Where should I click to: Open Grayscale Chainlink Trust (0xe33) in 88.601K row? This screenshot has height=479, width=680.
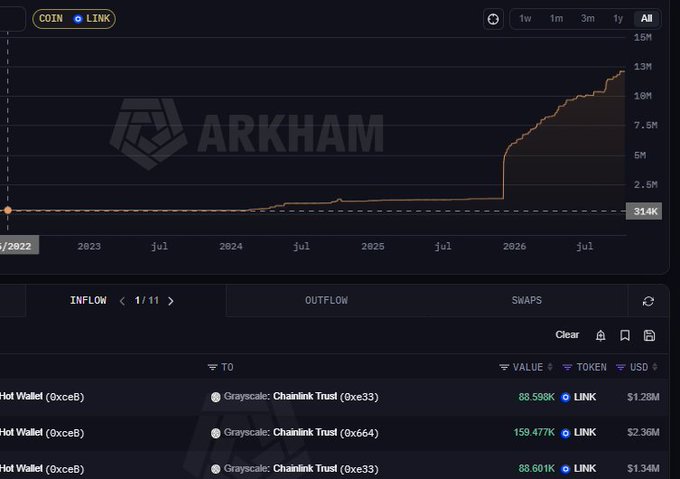[x=301, y=469]
